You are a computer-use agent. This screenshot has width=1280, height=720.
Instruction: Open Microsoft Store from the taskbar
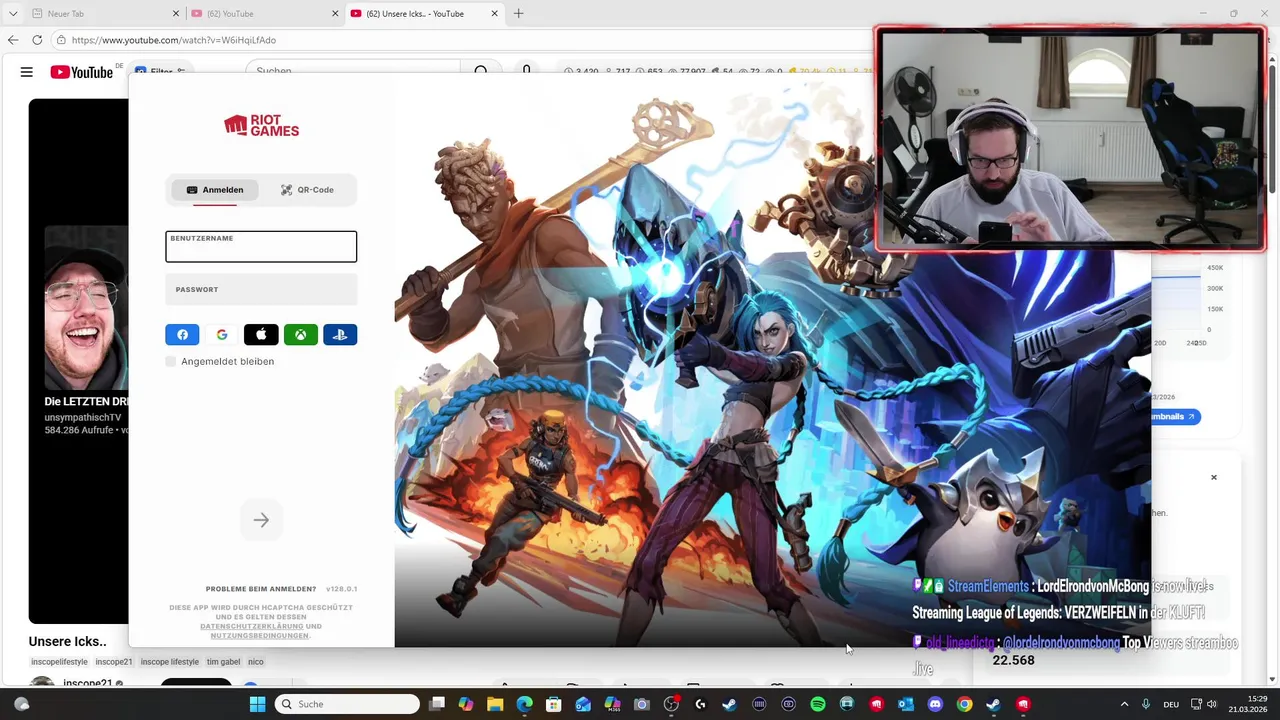pos(554,704)
